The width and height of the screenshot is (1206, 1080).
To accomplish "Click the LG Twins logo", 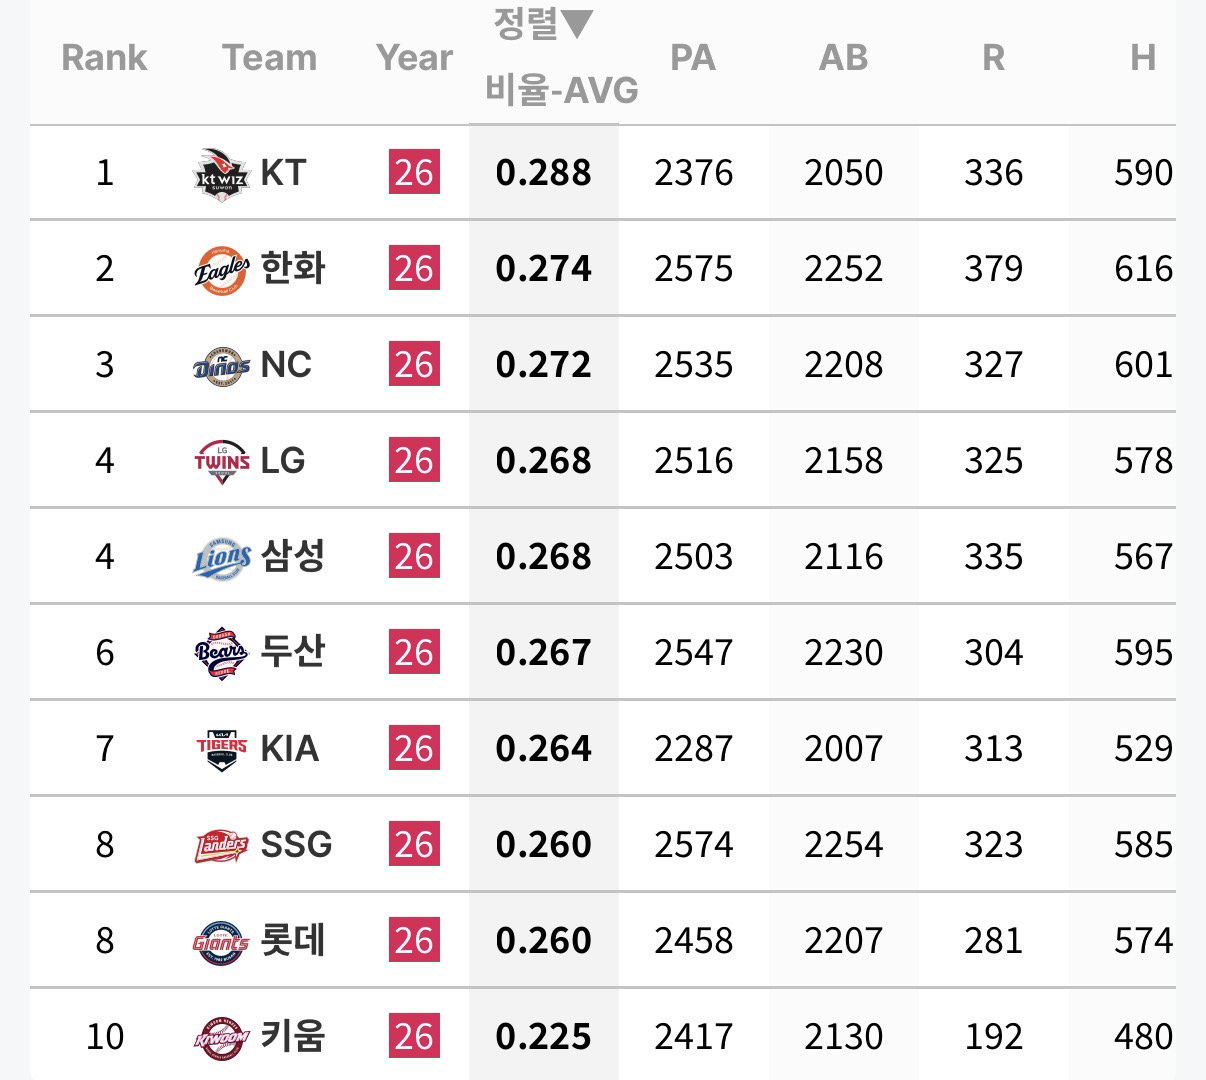I will [x=221, y=462].
